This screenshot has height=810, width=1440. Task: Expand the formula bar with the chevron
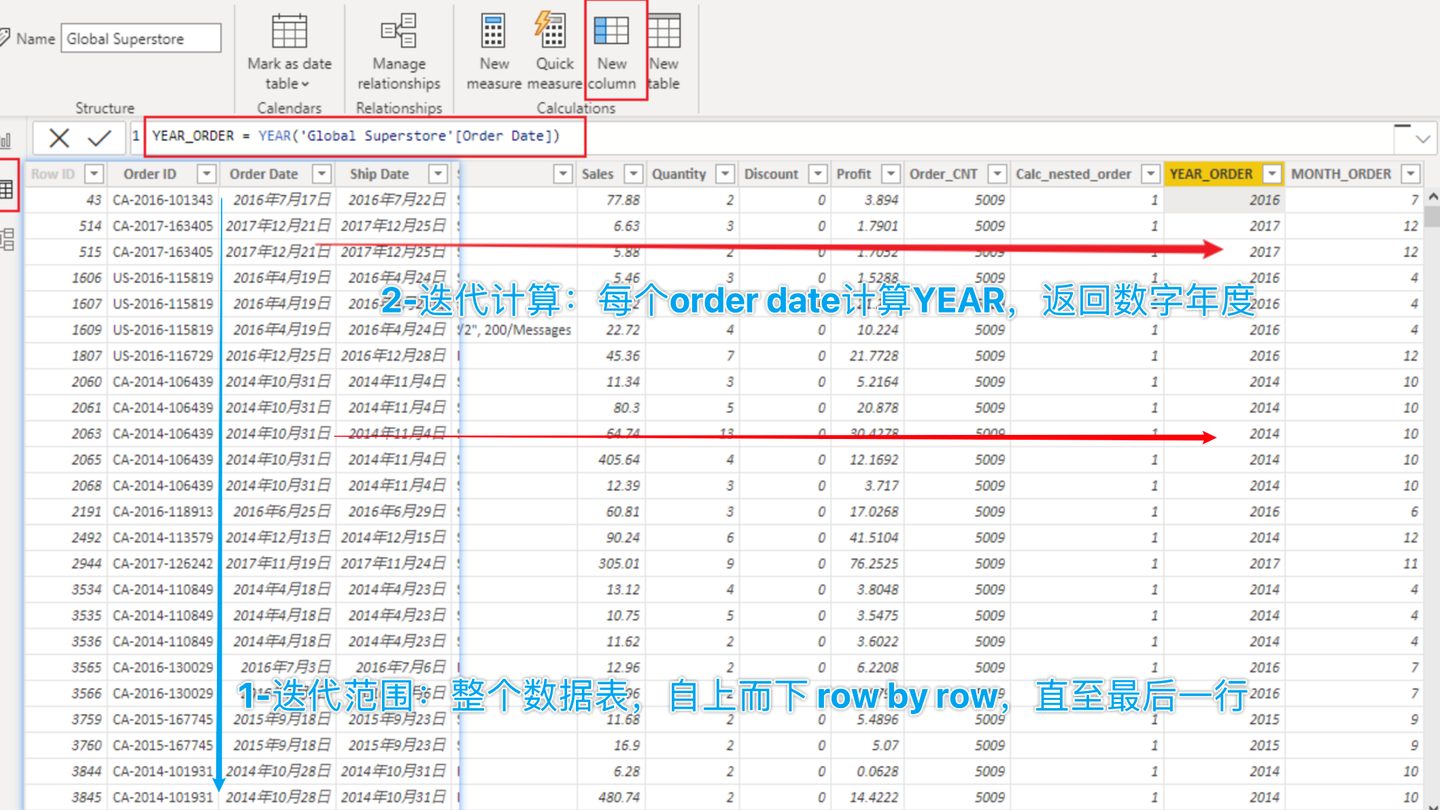click(1422, 139)
